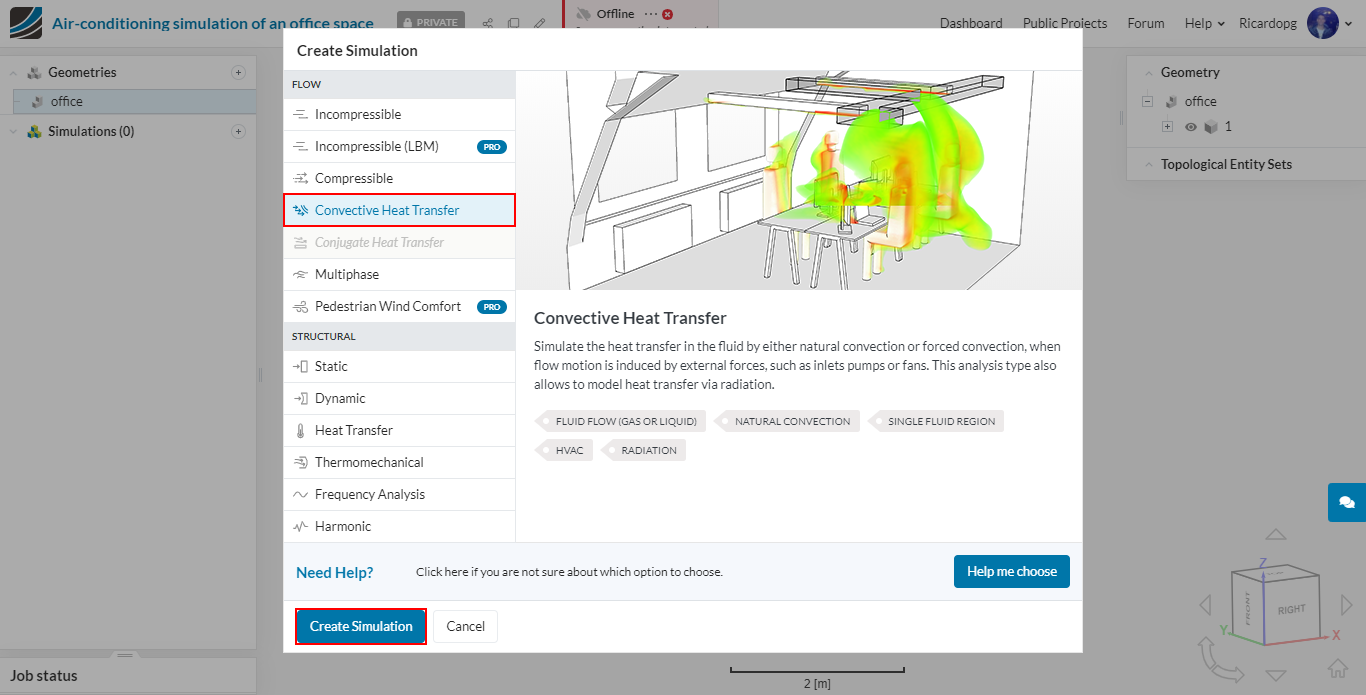Click the PRO badge beside Pedestrian Wind Comfort
The width and height of the screenshot is (1366, 695).
coord(492,307)
